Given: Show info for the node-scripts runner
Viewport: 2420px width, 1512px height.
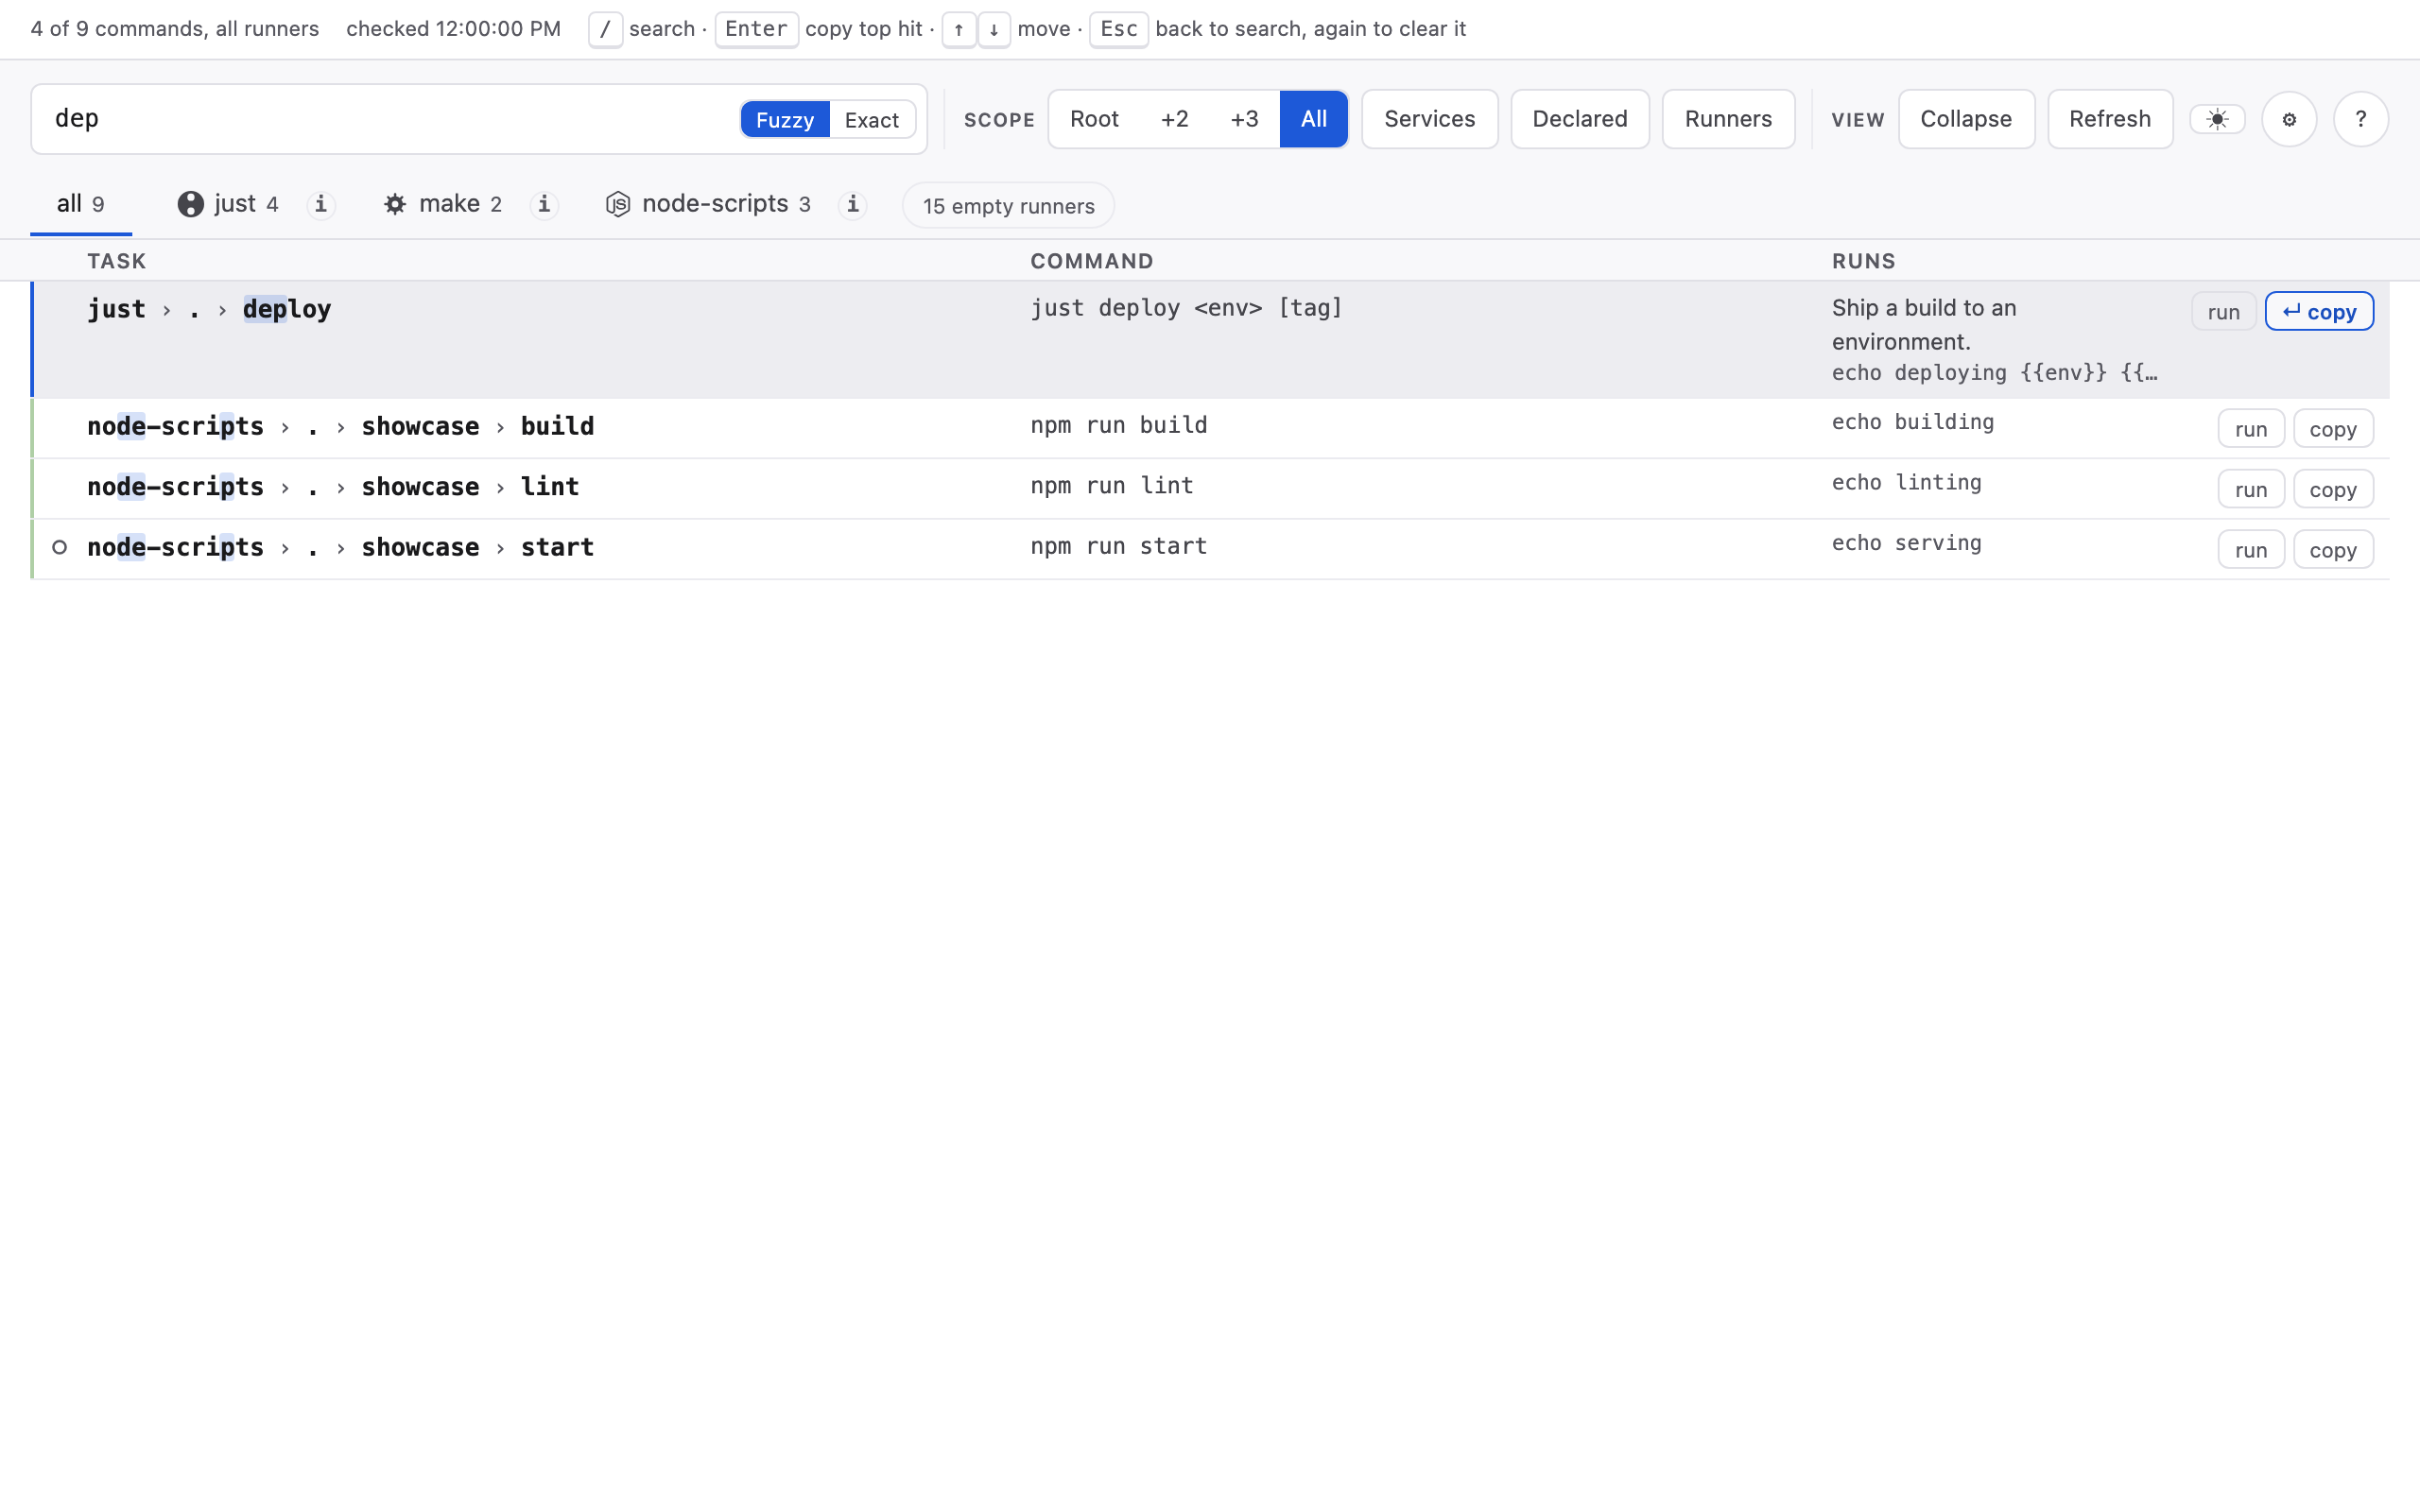Looking at the screenshot, I should point(853,204).
